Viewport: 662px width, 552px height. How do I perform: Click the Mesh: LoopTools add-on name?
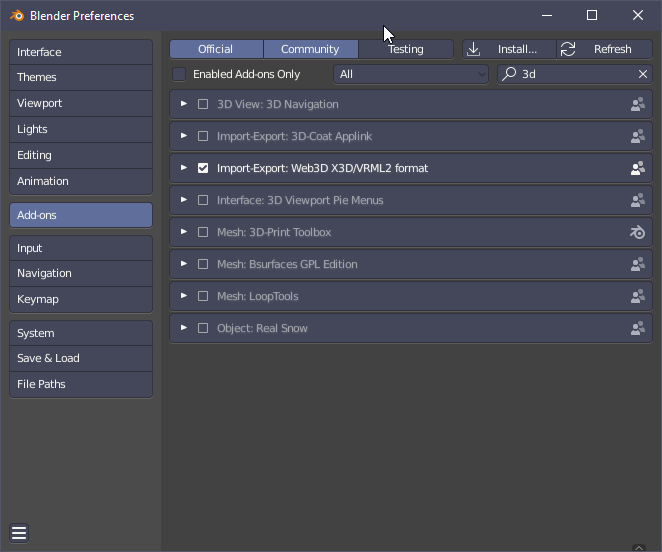(258, 296)
